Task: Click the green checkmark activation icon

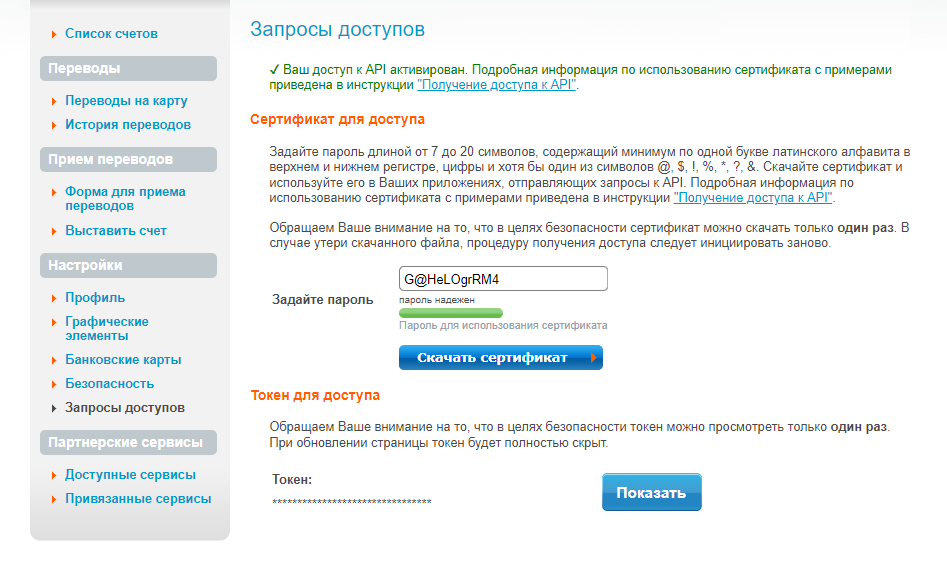Action: [x=274, y=71]
